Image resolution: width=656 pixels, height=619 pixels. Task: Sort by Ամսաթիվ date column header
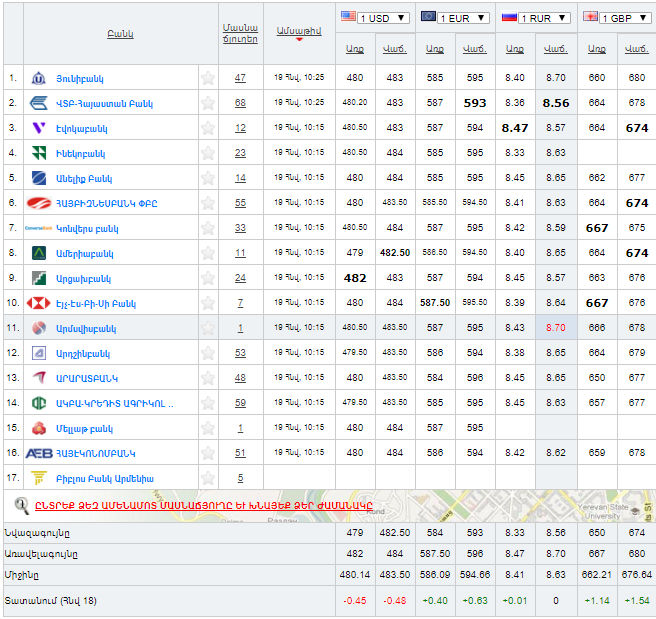pos(298,32)
